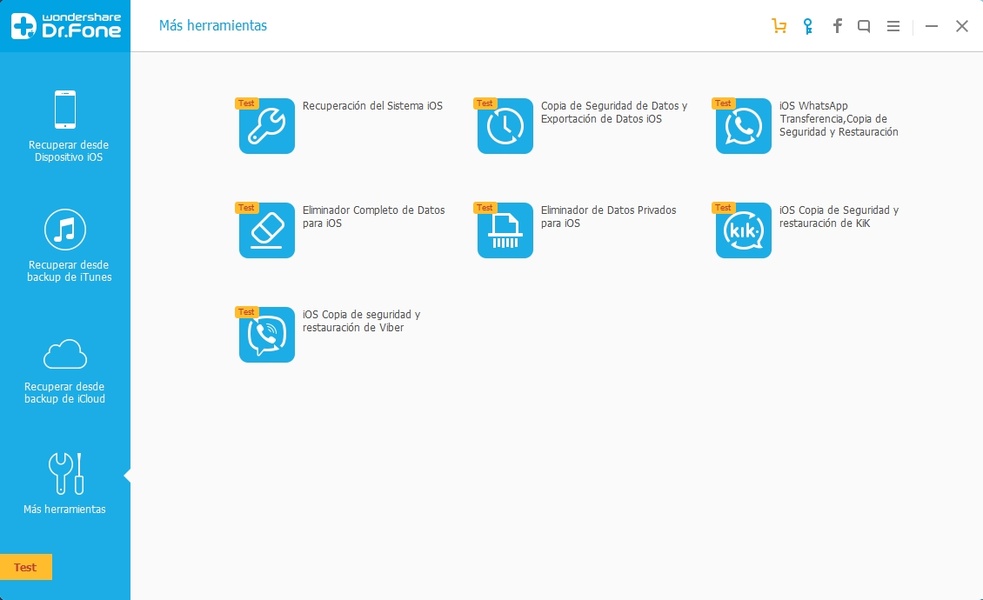Image resolution: width=983 pixels, height=600 pixels.
Task: Click Copia de Seguridad de Datos label
Action: (x=614, y=112)
